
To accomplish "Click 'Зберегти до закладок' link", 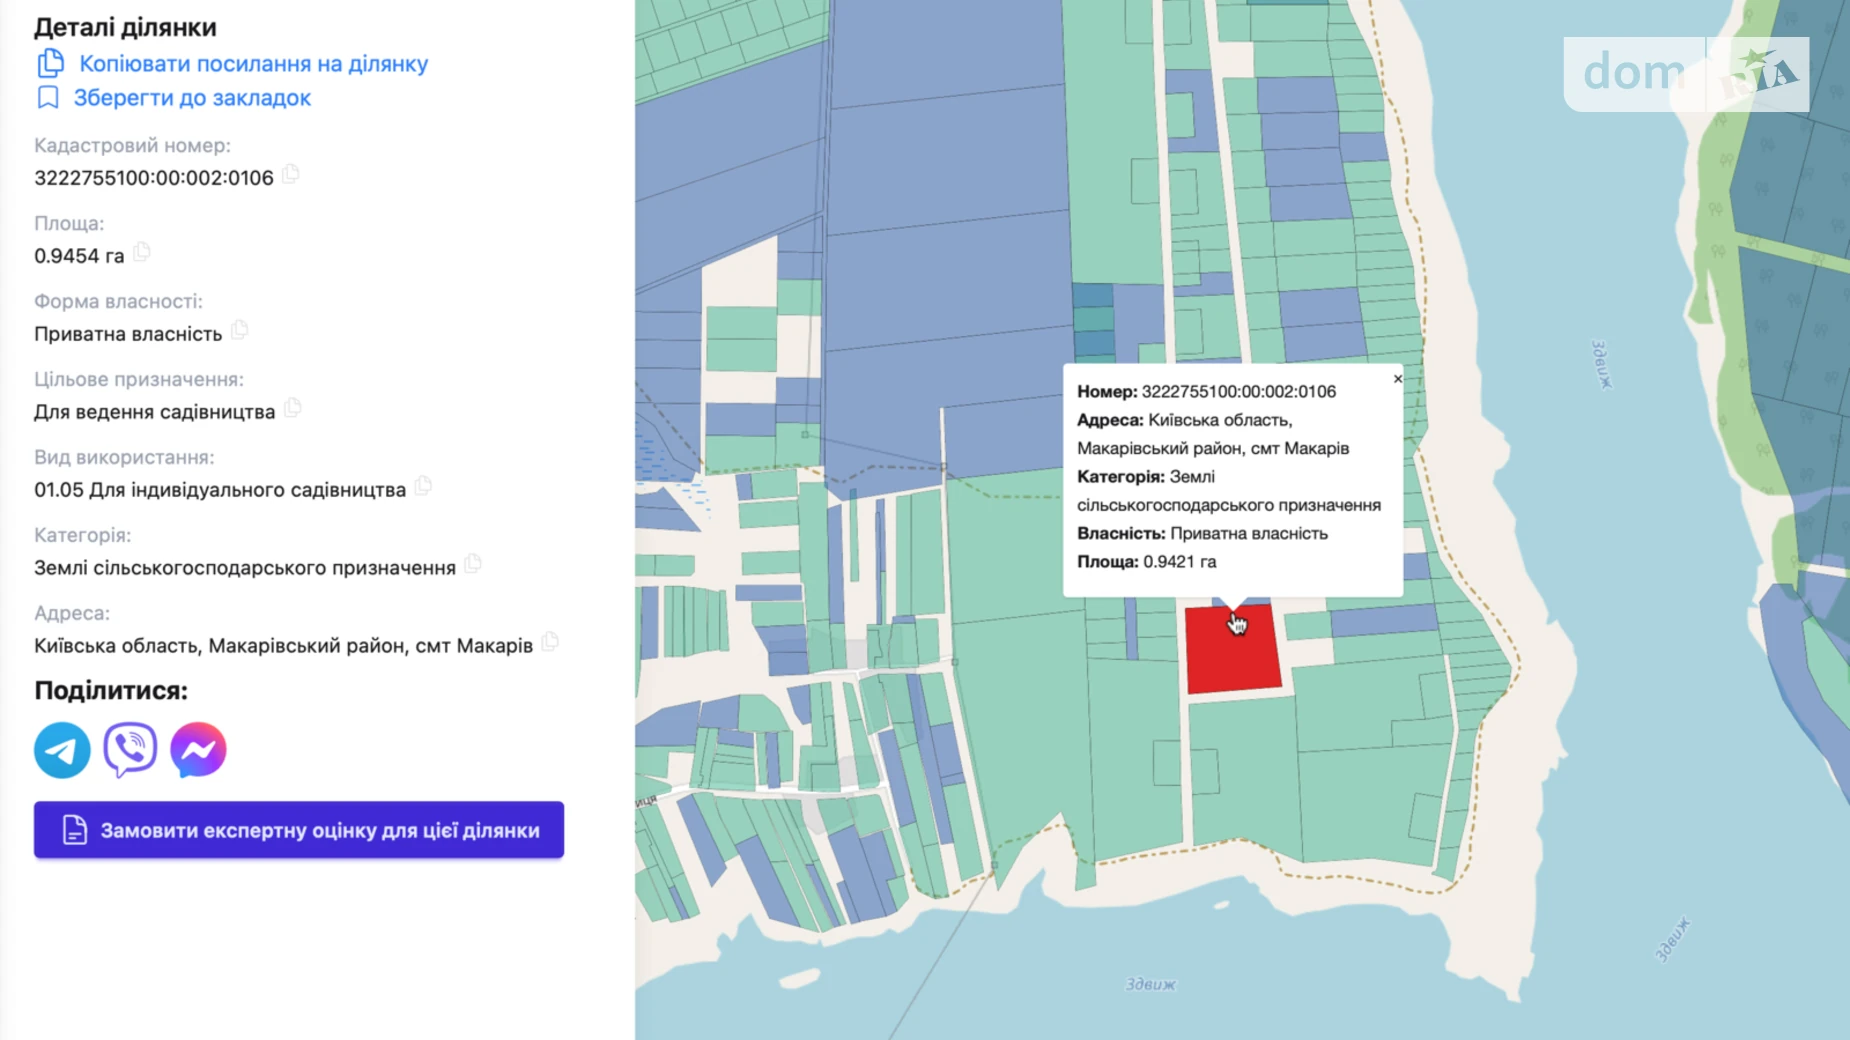I will 192,98.
